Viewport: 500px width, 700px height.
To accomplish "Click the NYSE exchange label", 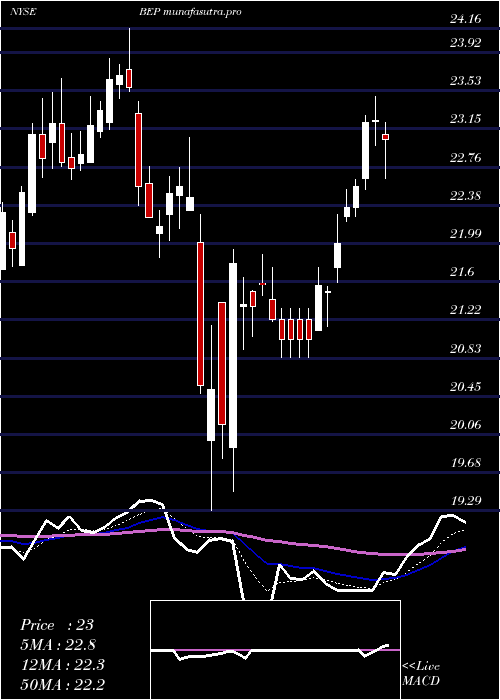I will [23, 12].
